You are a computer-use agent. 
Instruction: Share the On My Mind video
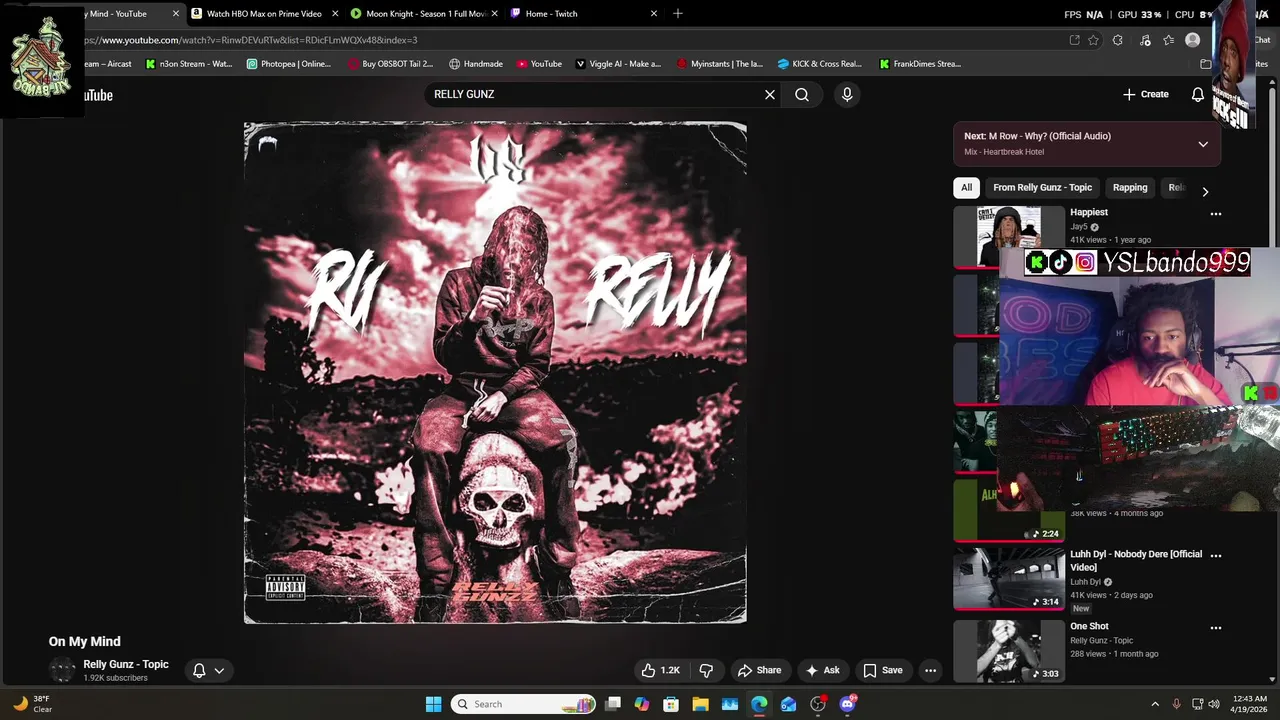click(x=759, y=670)
